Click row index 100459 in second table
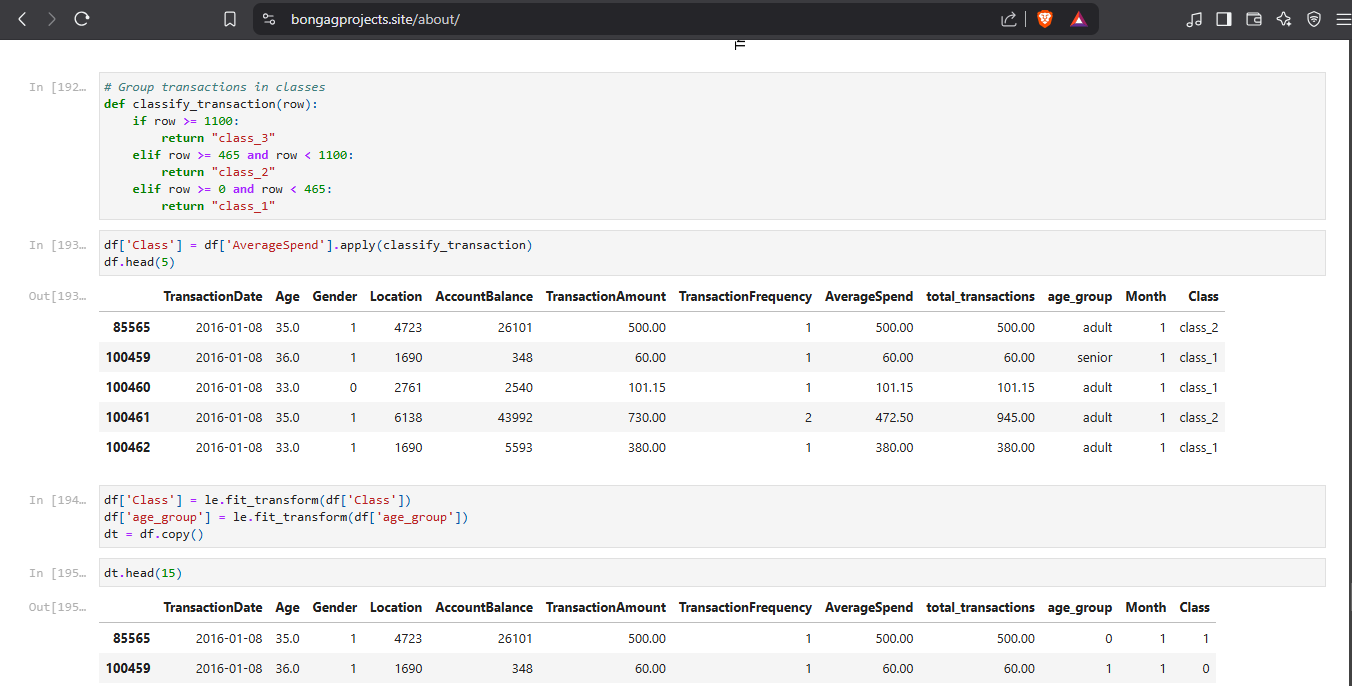The height and width of the screenshot is (686, 1352). 128,668
